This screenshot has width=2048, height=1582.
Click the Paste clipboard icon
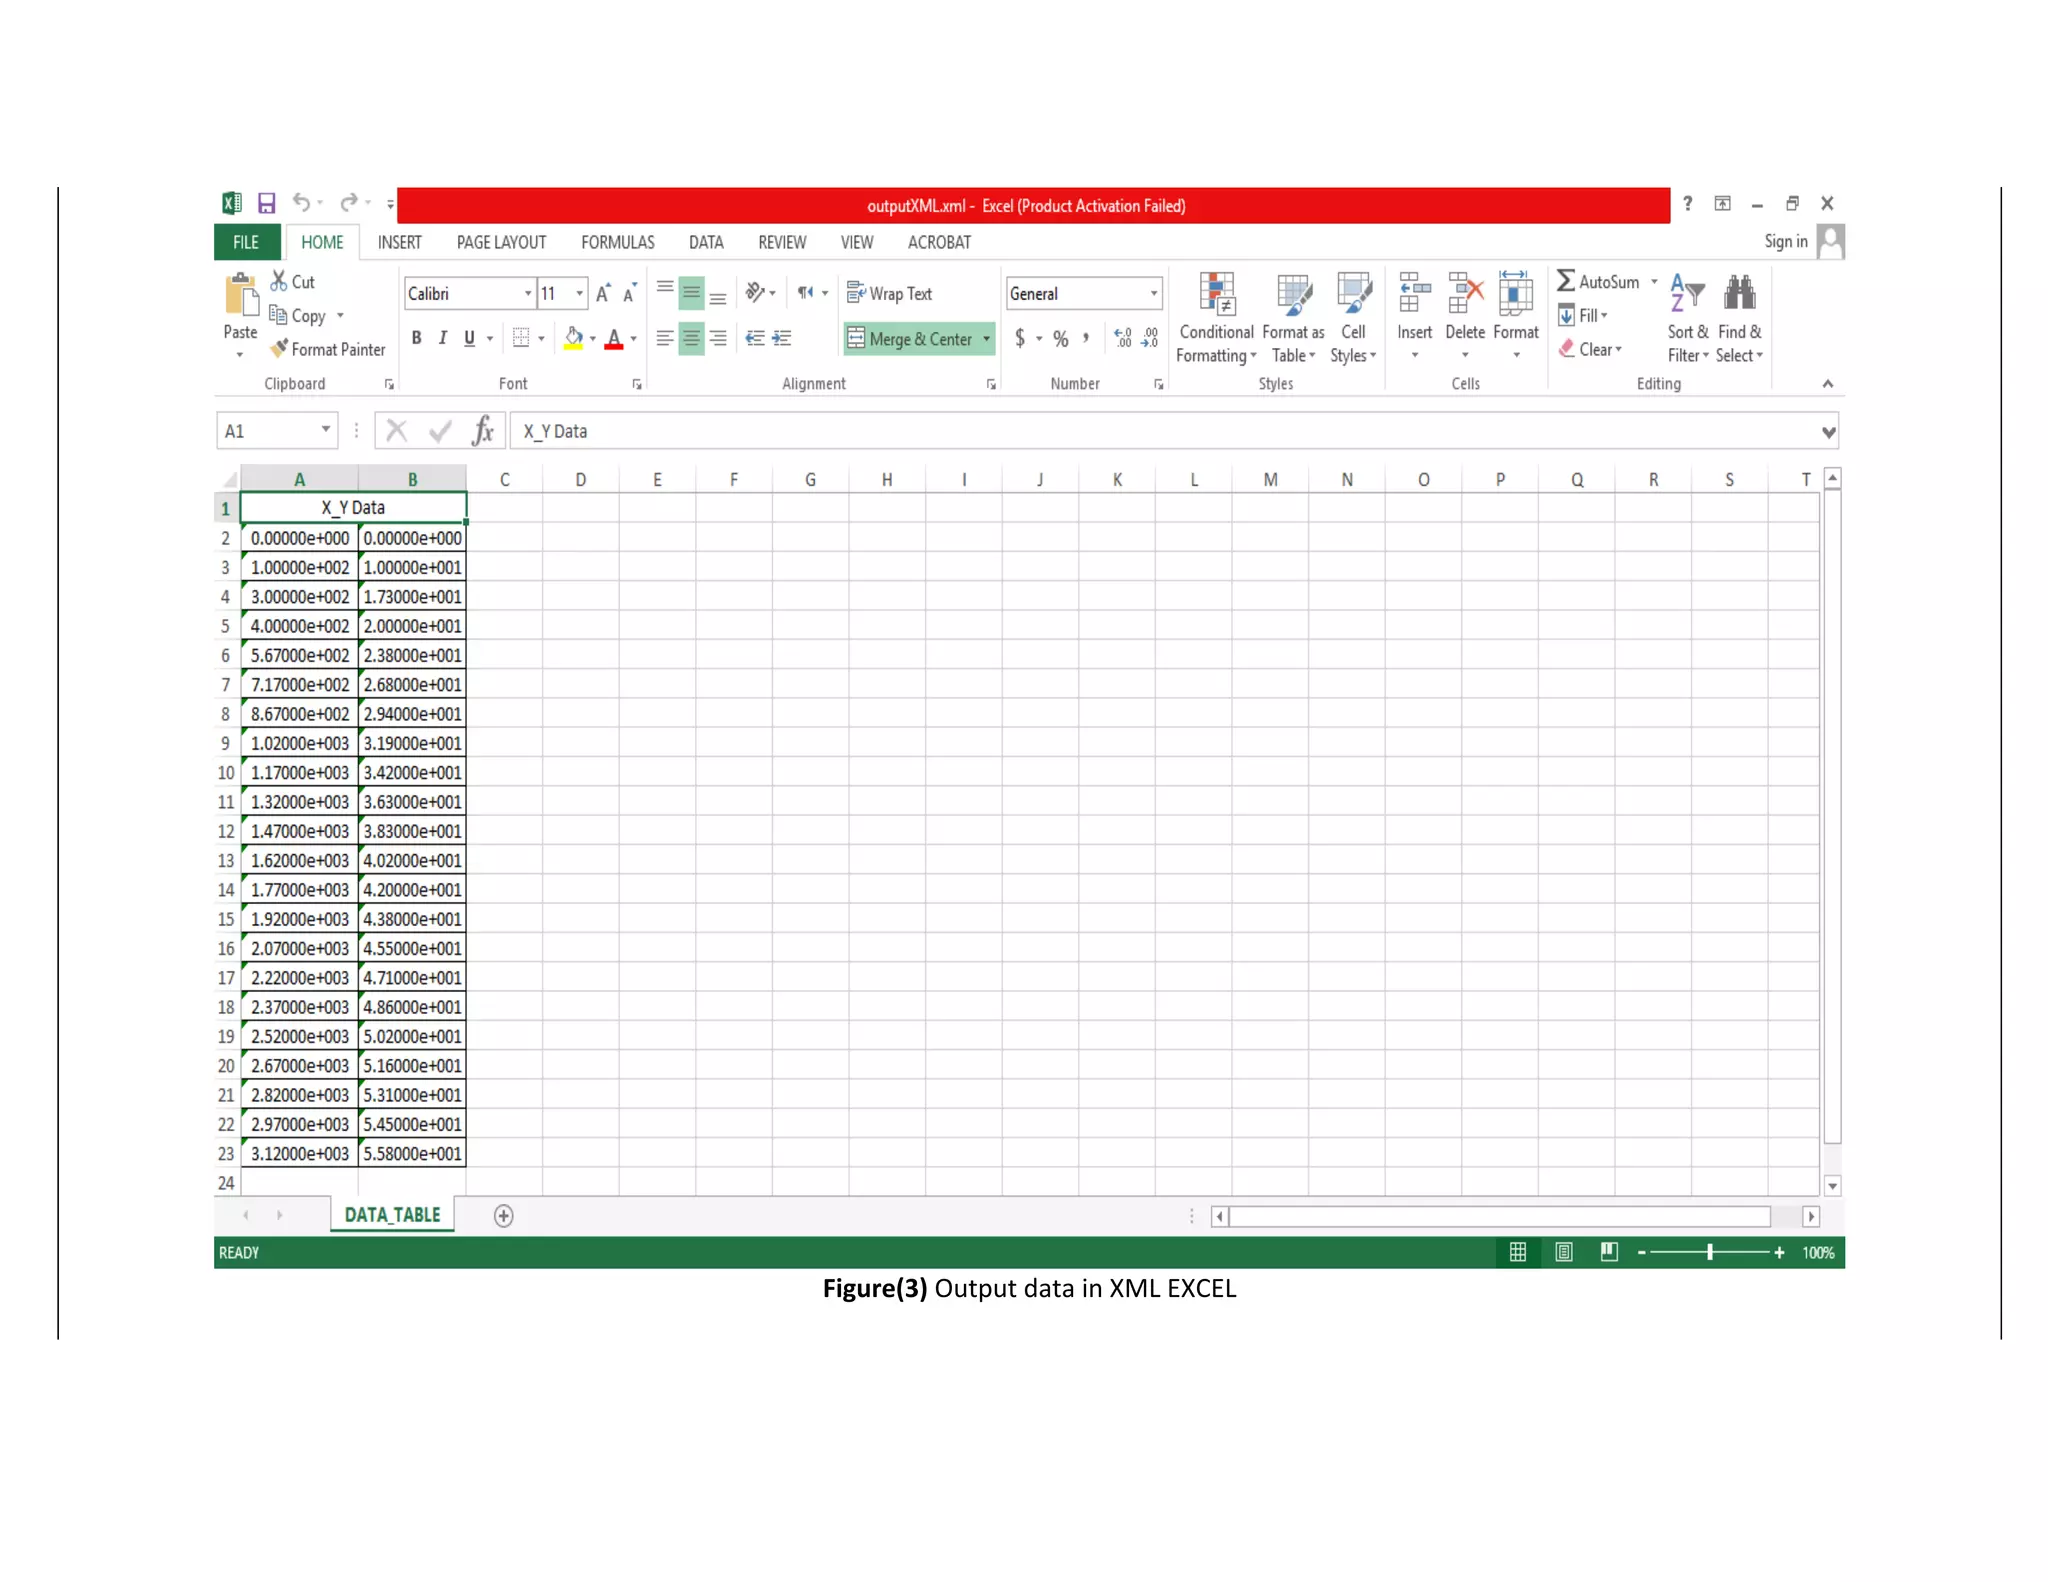point(241,295)
